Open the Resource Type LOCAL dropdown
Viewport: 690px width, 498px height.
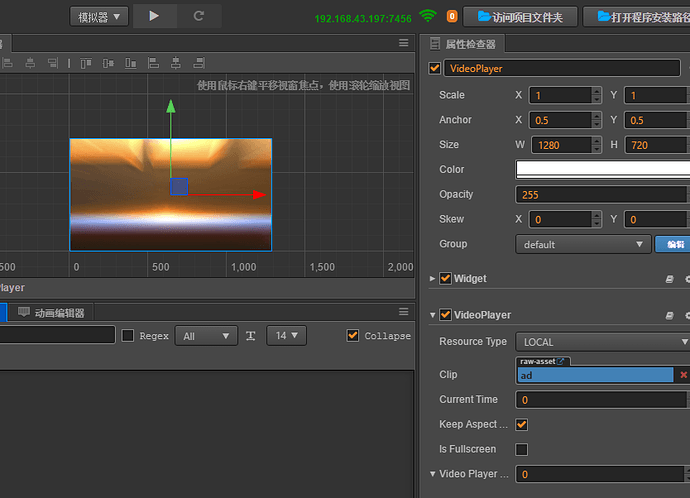click(x=602, y=342)
